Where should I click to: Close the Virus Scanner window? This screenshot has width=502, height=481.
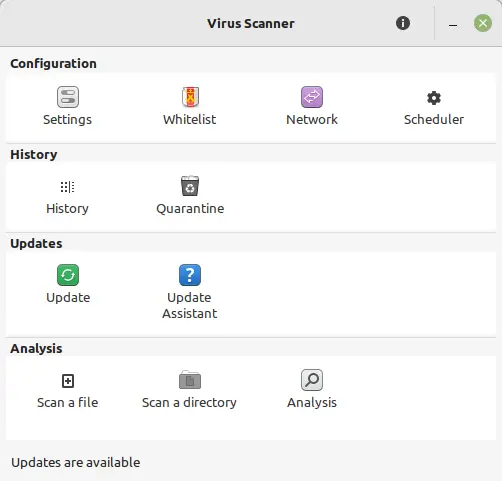(483, 23)
